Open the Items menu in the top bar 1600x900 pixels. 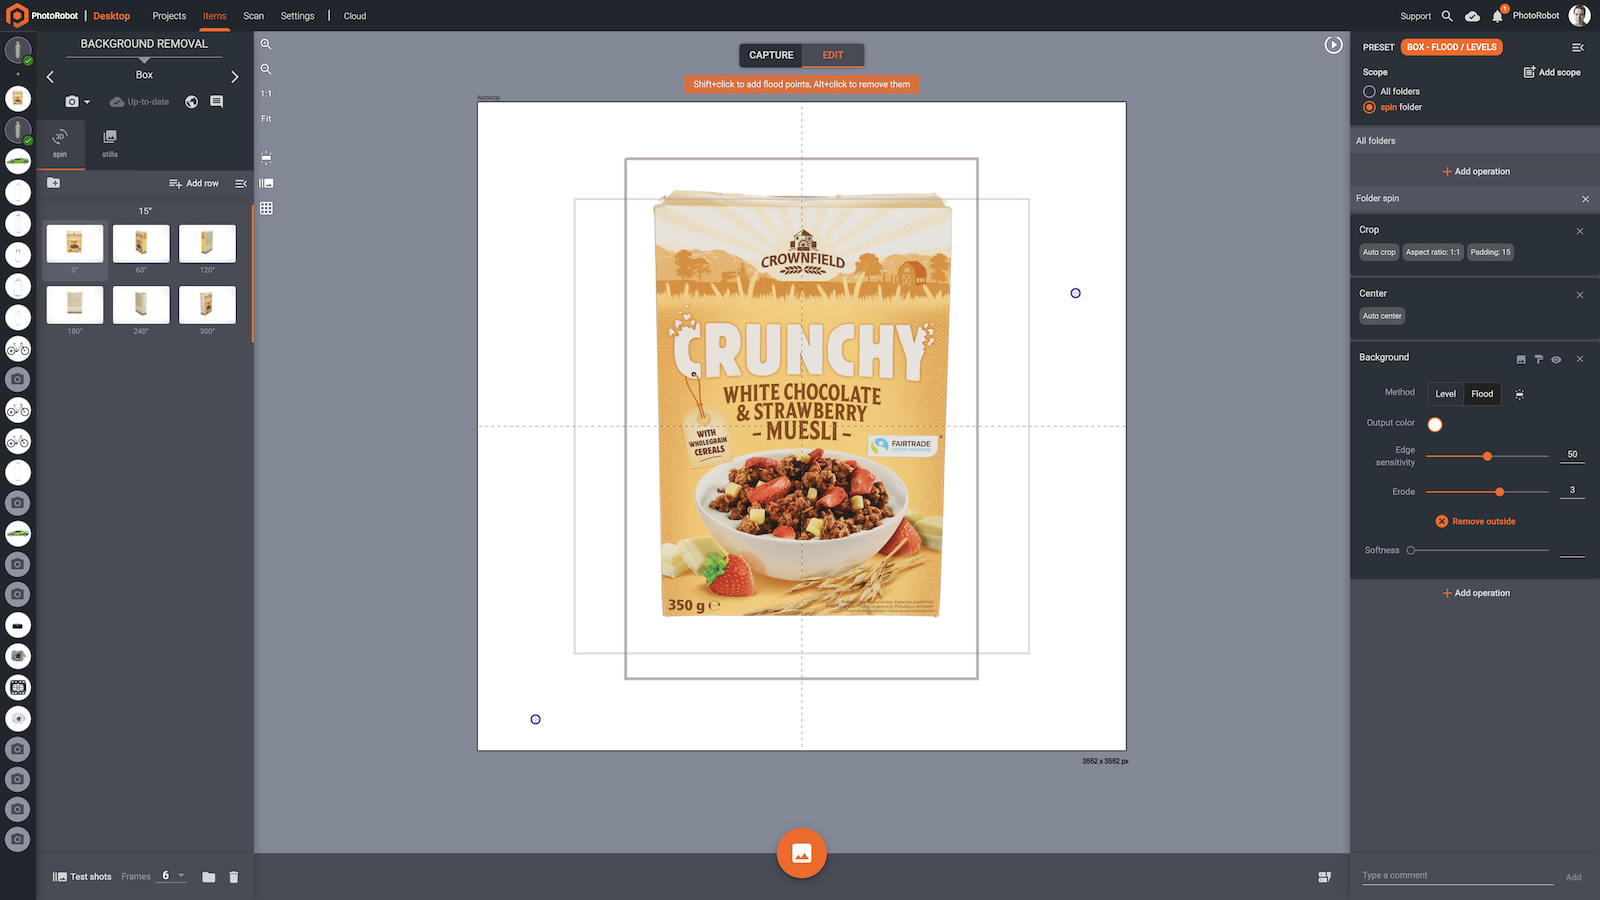pos(214,16)
